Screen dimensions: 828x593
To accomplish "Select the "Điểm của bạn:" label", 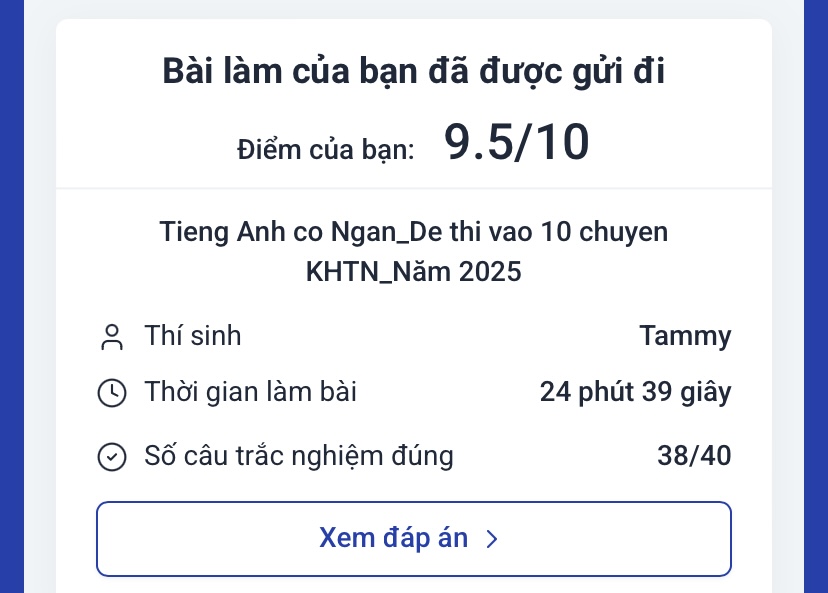I will point(326,150).
